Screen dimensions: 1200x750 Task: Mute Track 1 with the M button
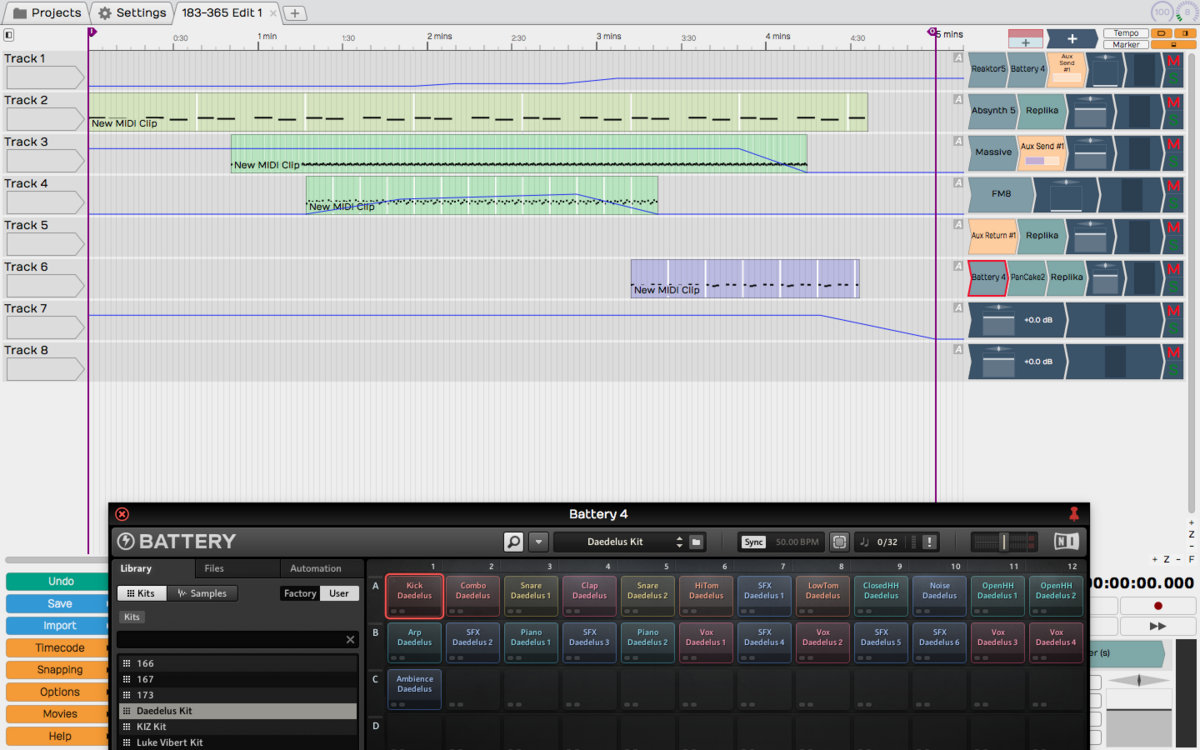click(x=1174, y=62)
